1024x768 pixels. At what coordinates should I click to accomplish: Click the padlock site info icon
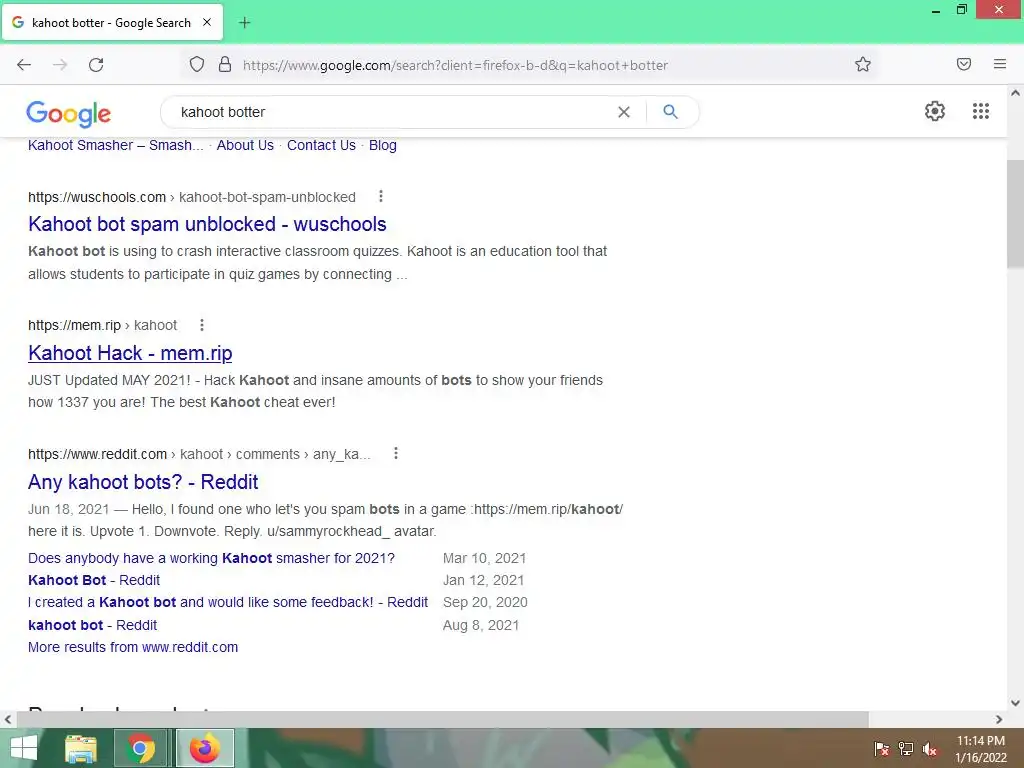pyautogui.click(x=225, y=64)
